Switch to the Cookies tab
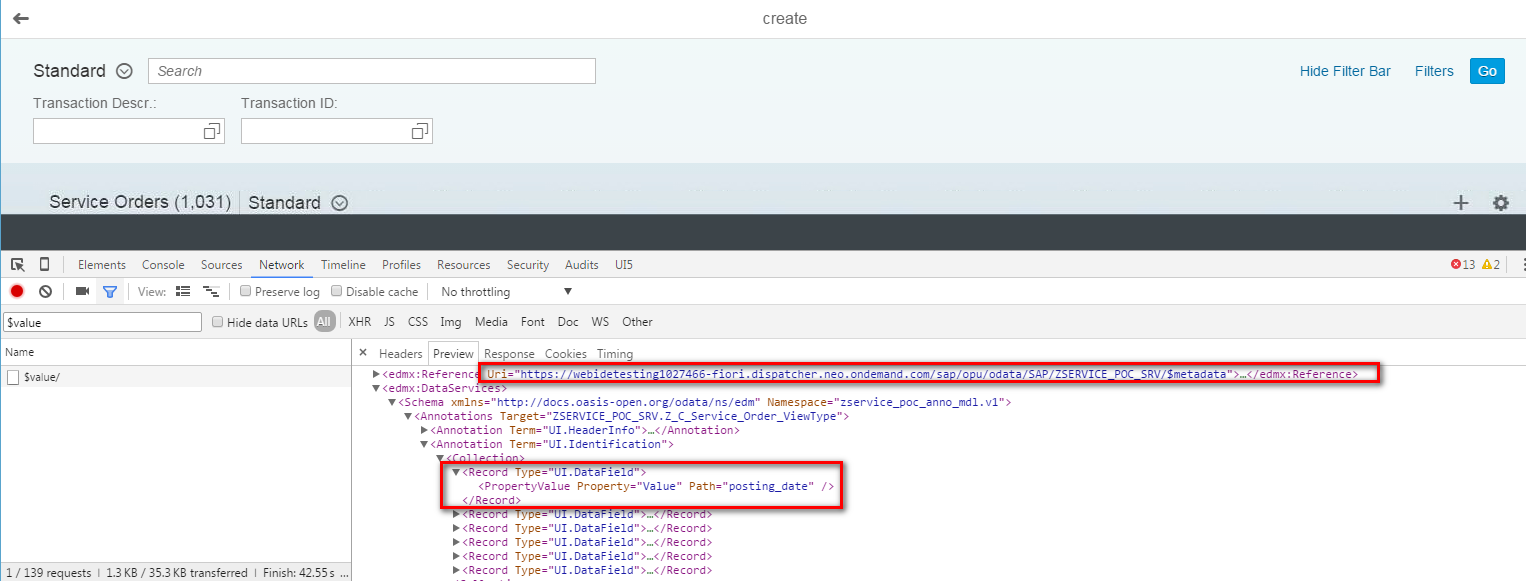 (566, 354)
